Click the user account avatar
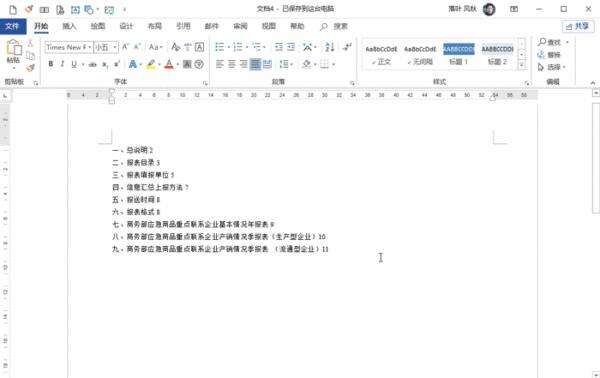This screenshot has width=600, height=378. [x=489, y=9]
